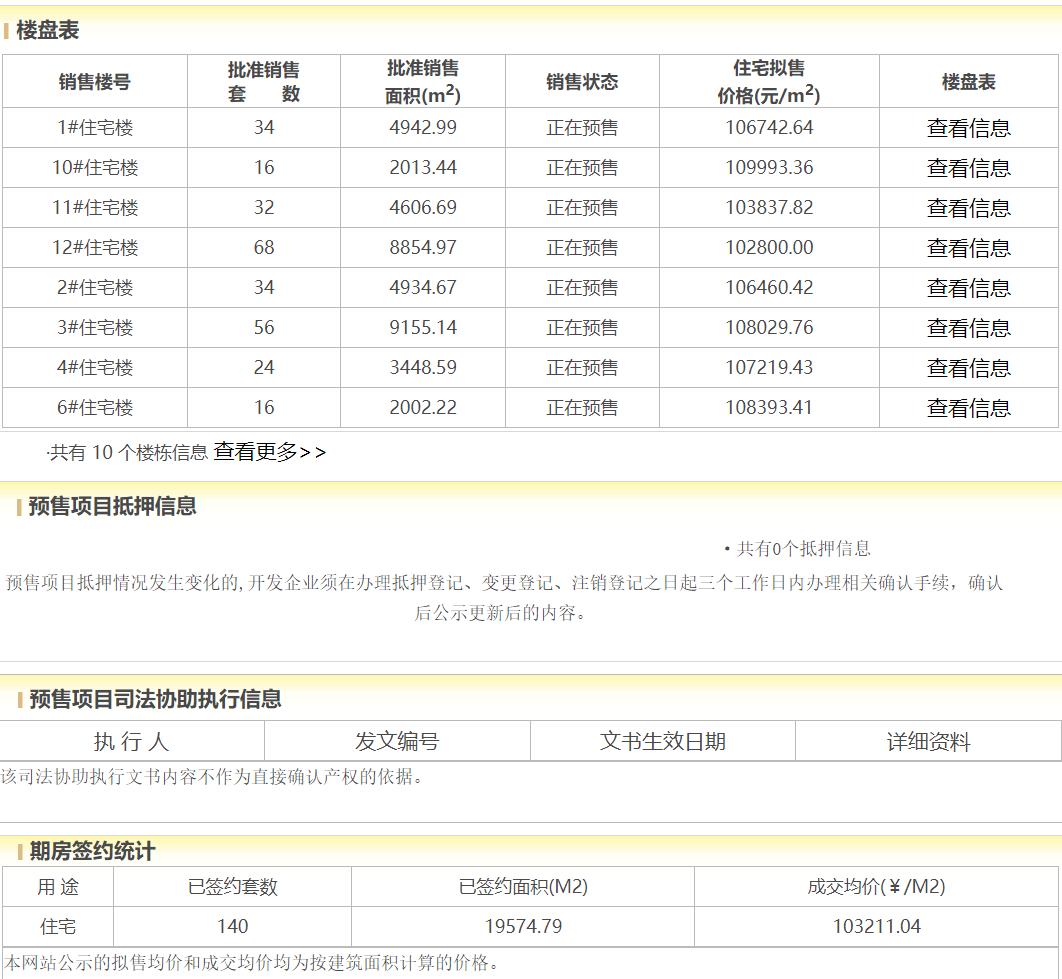
Task: Click the 预售项目抵押信息 section heading
Action: 112,506
